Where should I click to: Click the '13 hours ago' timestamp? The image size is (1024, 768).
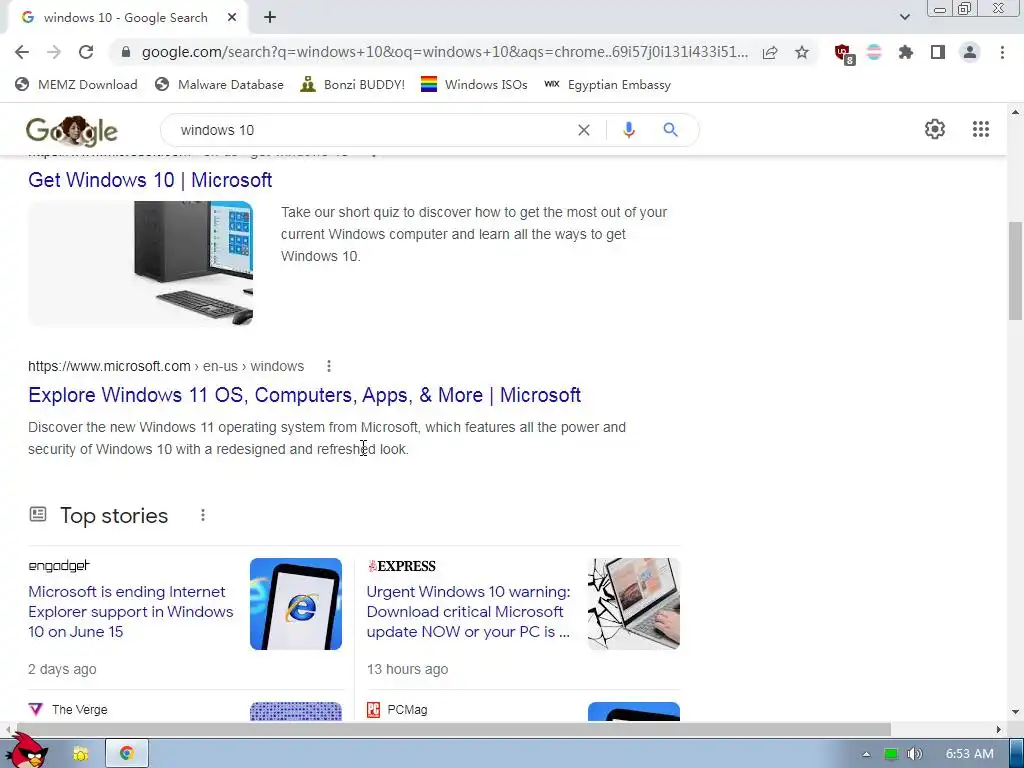[x=408, y=669]
